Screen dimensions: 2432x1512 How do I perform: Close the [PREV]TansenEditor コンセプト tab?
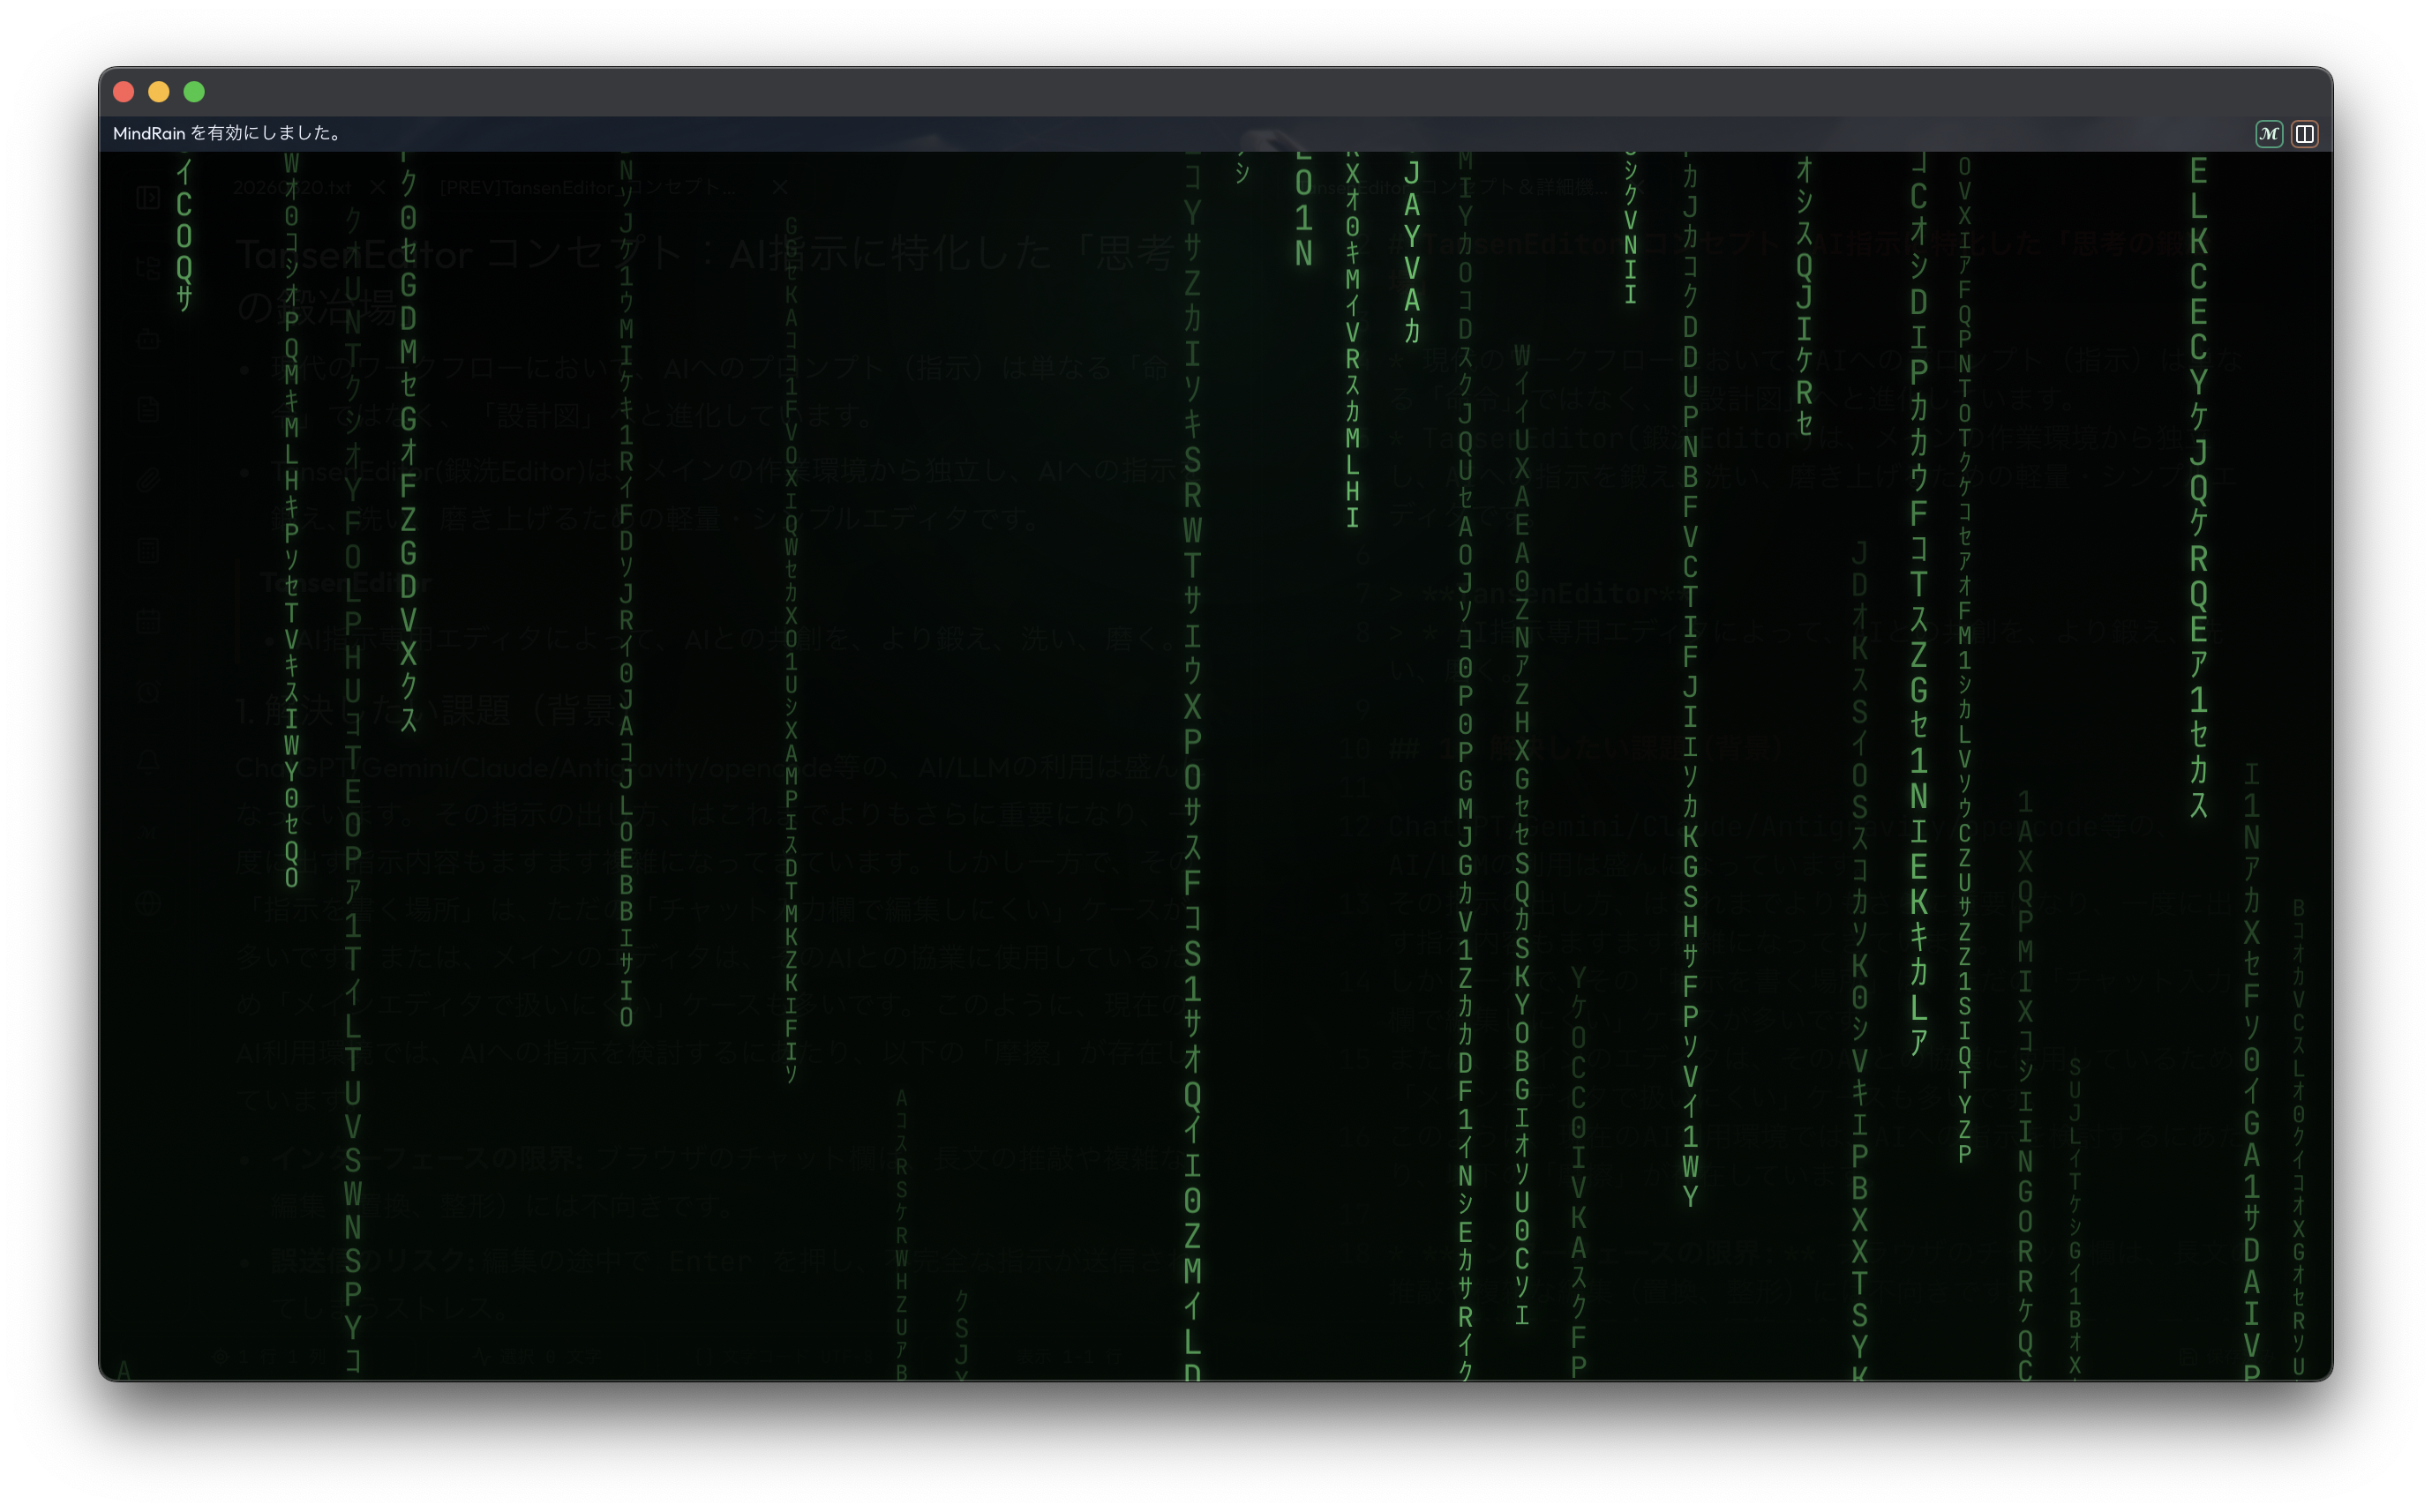click(x=780, y=187)
